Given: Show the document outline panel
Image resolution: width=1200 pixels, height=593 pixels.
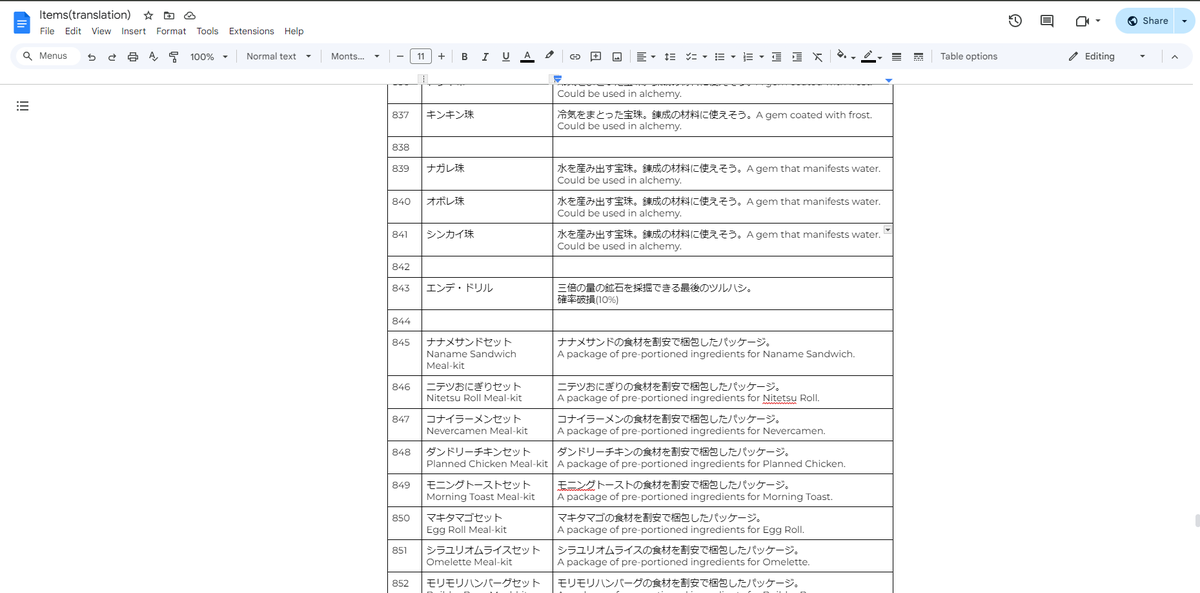Looking at the screenshot, I should click(x=22, y=106).
